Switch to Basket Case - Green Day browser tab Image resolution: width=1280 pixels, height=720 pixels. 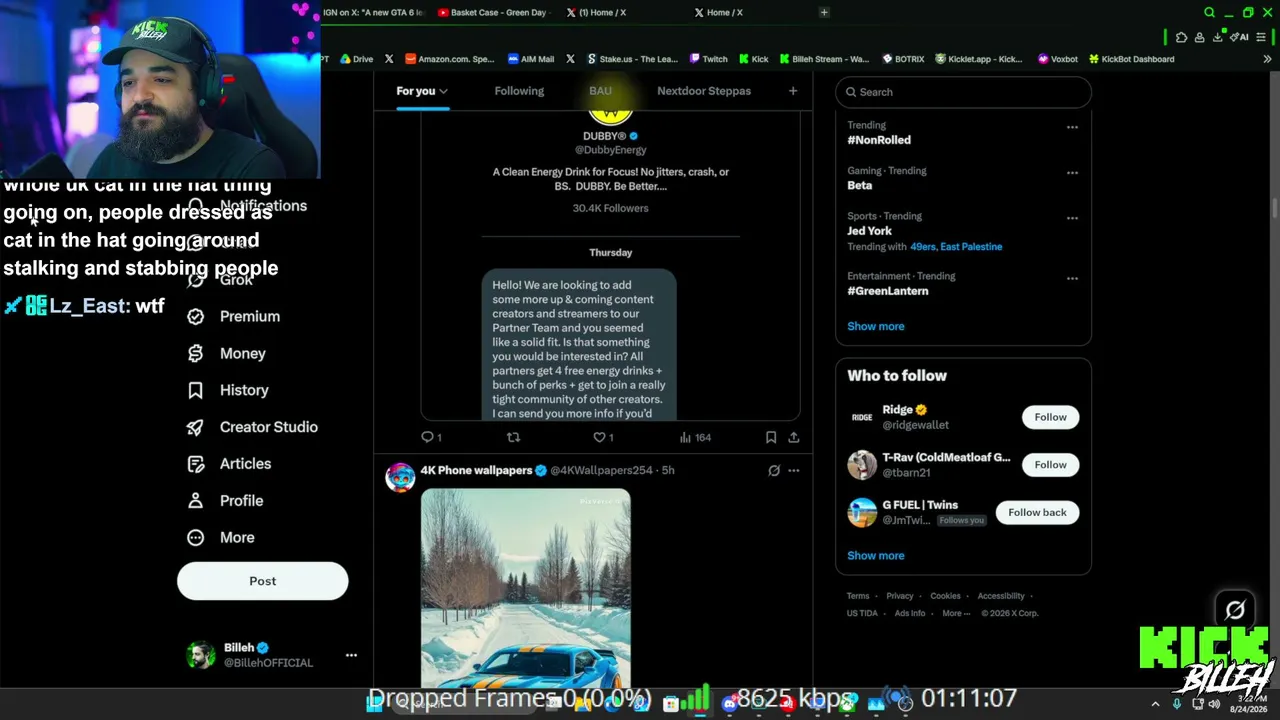[x=491, y=13]
